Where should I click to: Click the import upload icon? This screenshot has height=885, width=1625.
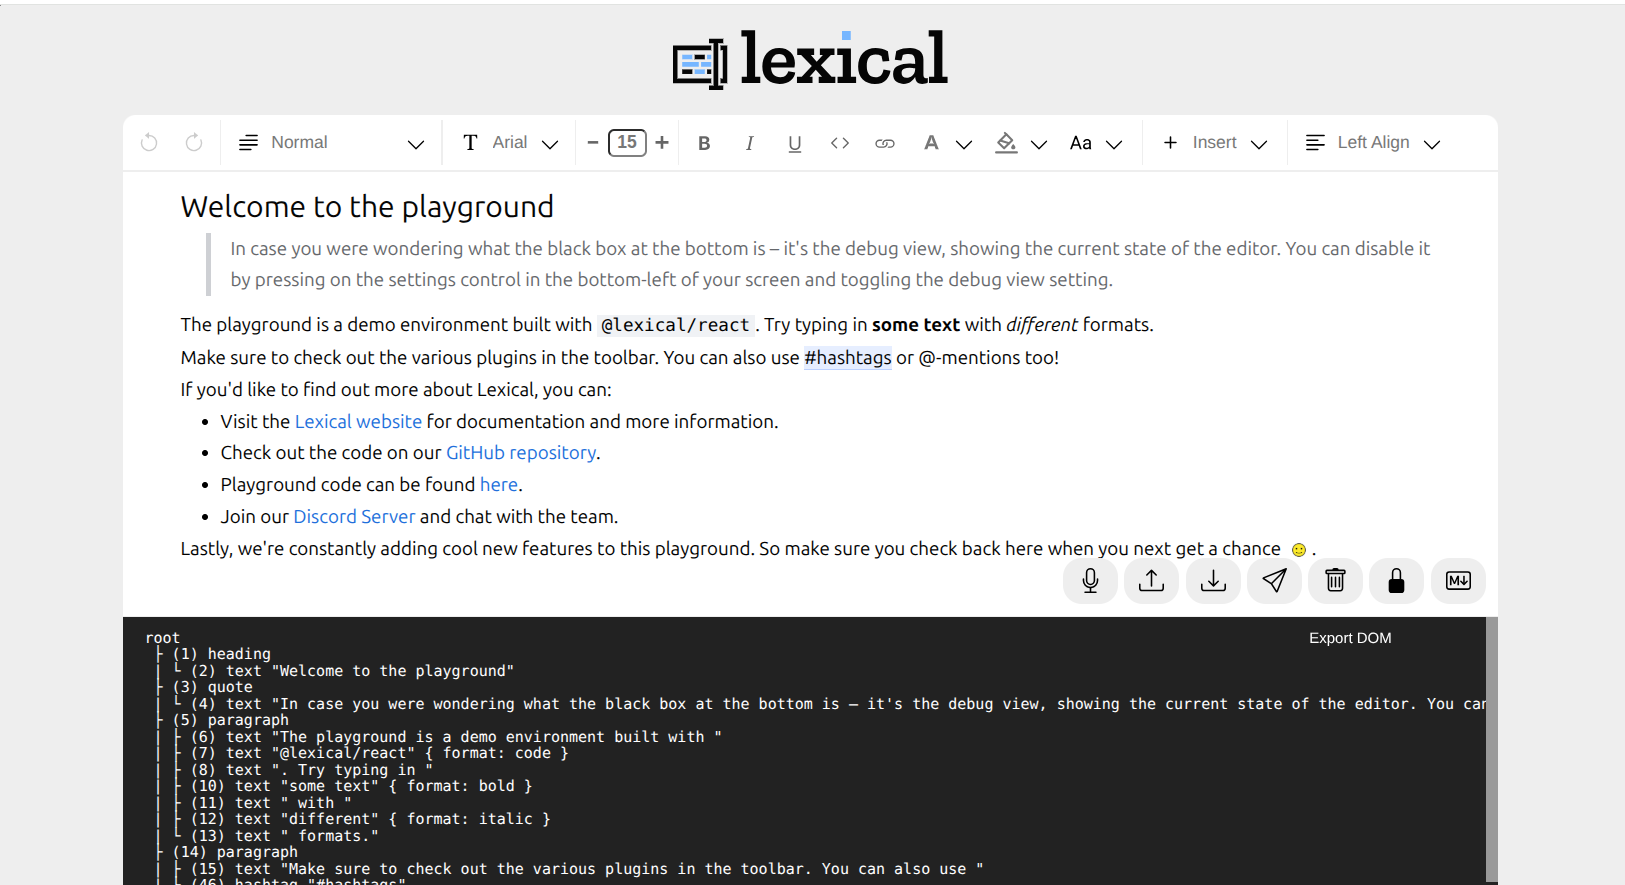(x=1152, y=581)
